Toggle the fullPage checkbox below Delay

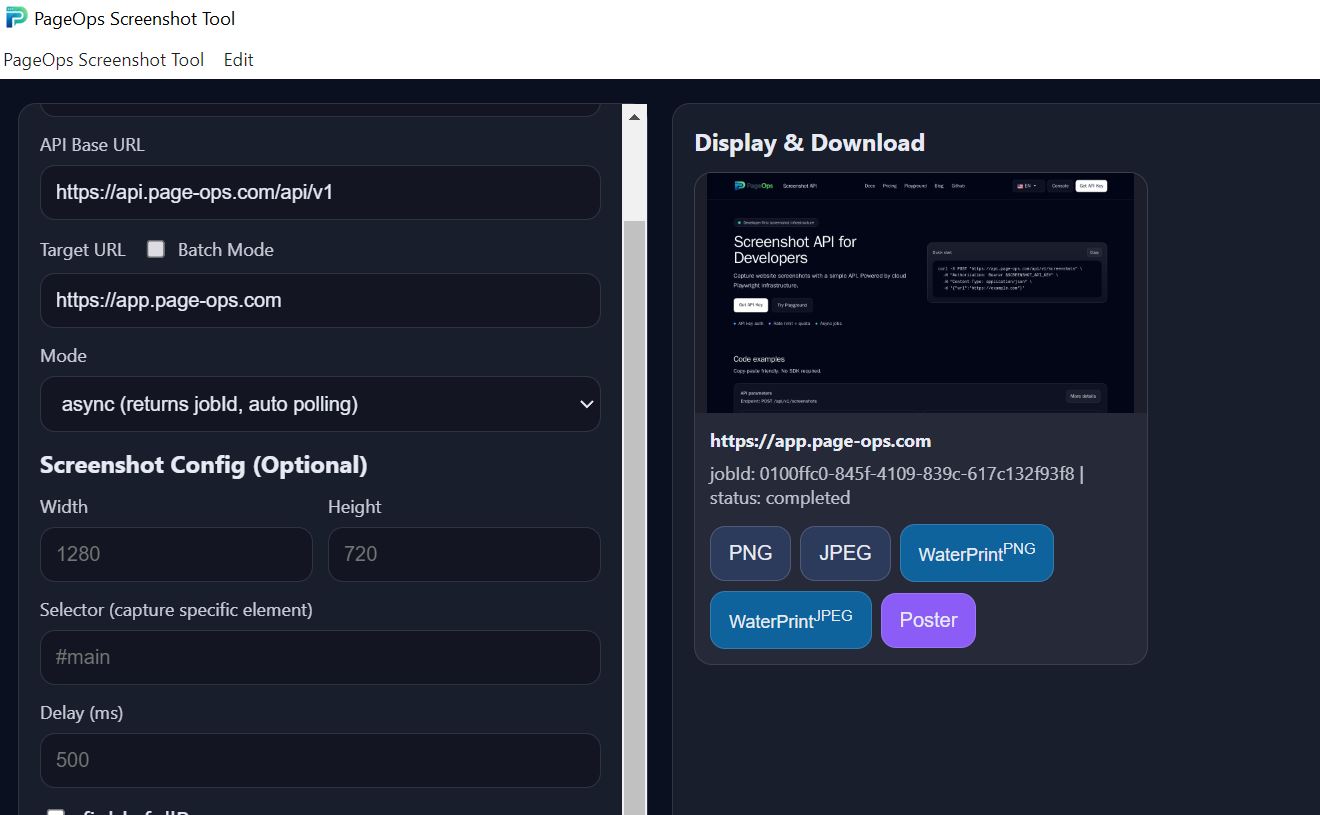(x=55, y=812)
